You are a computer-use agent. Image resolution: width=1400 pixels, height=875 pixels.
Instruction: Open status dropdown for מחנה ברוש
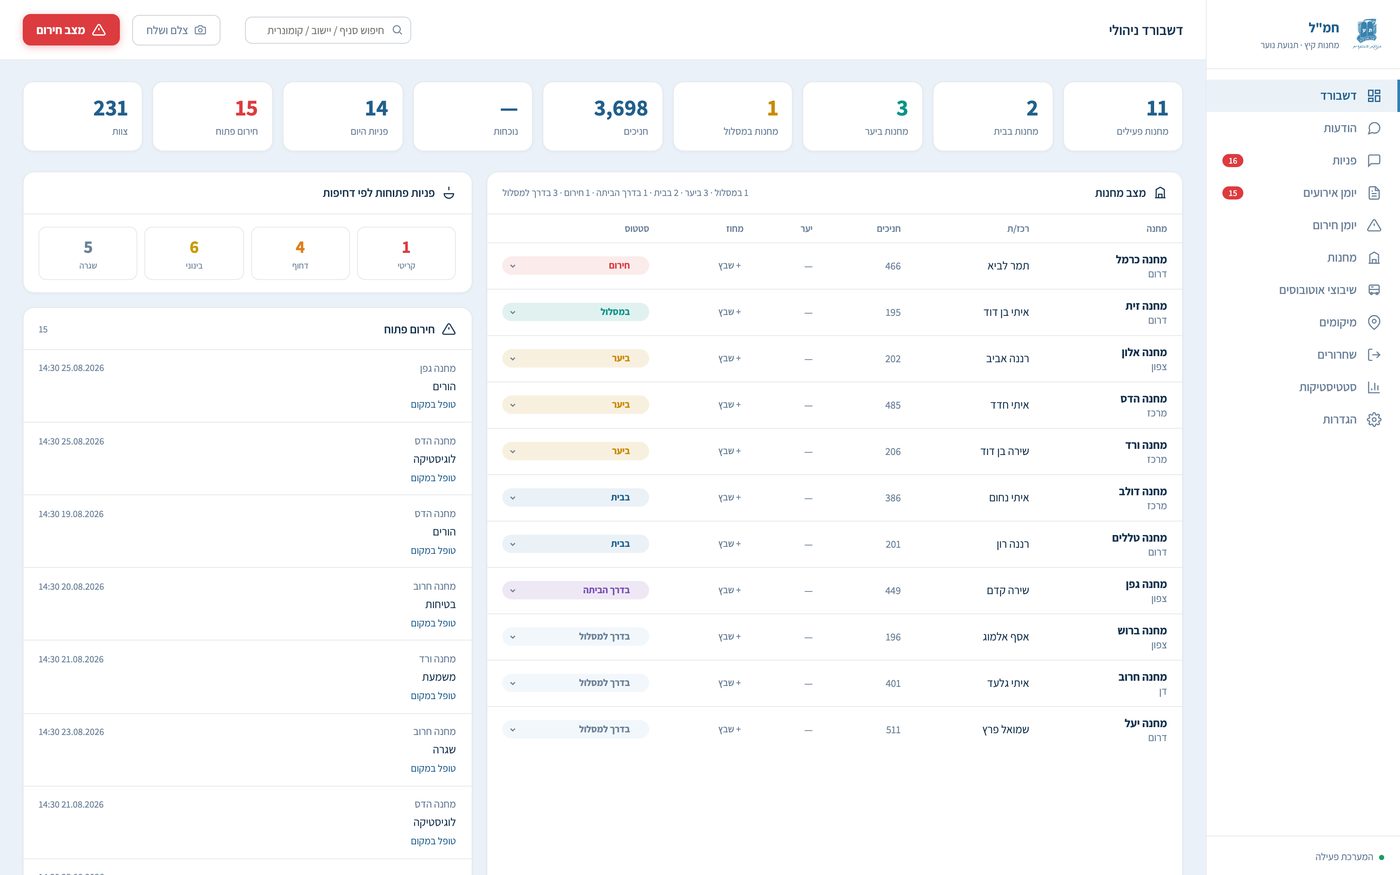pyautogui.click(x=576, y=636)
